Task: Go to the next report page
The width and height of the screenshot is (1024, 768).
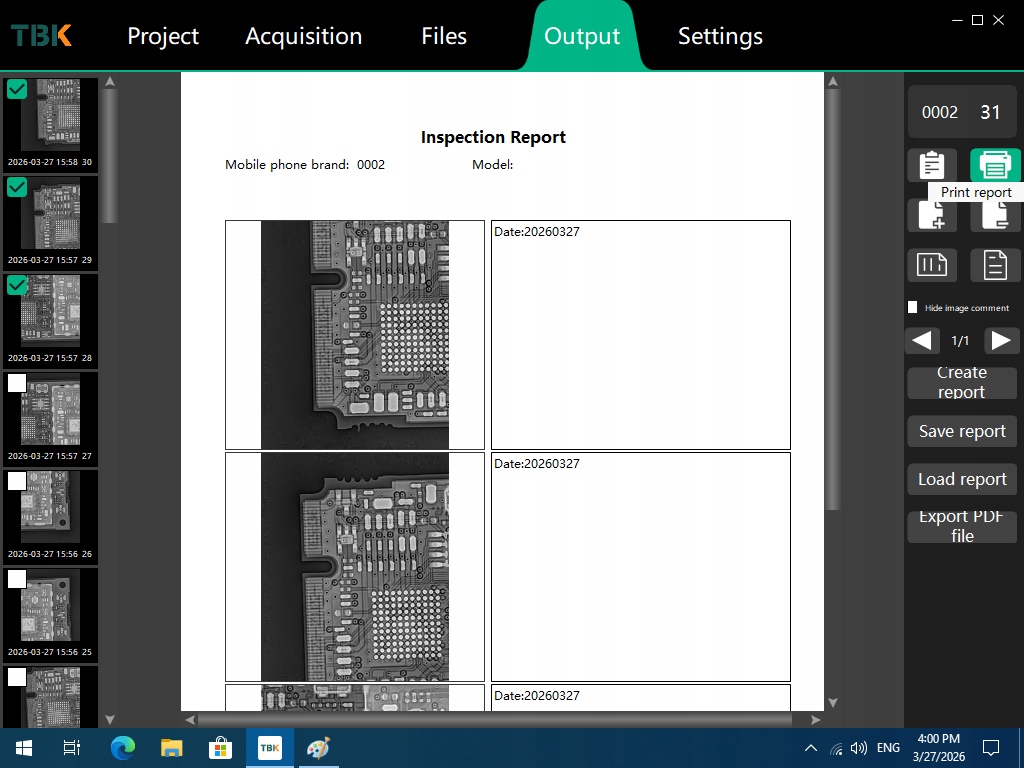Action: pos(1001,341)
